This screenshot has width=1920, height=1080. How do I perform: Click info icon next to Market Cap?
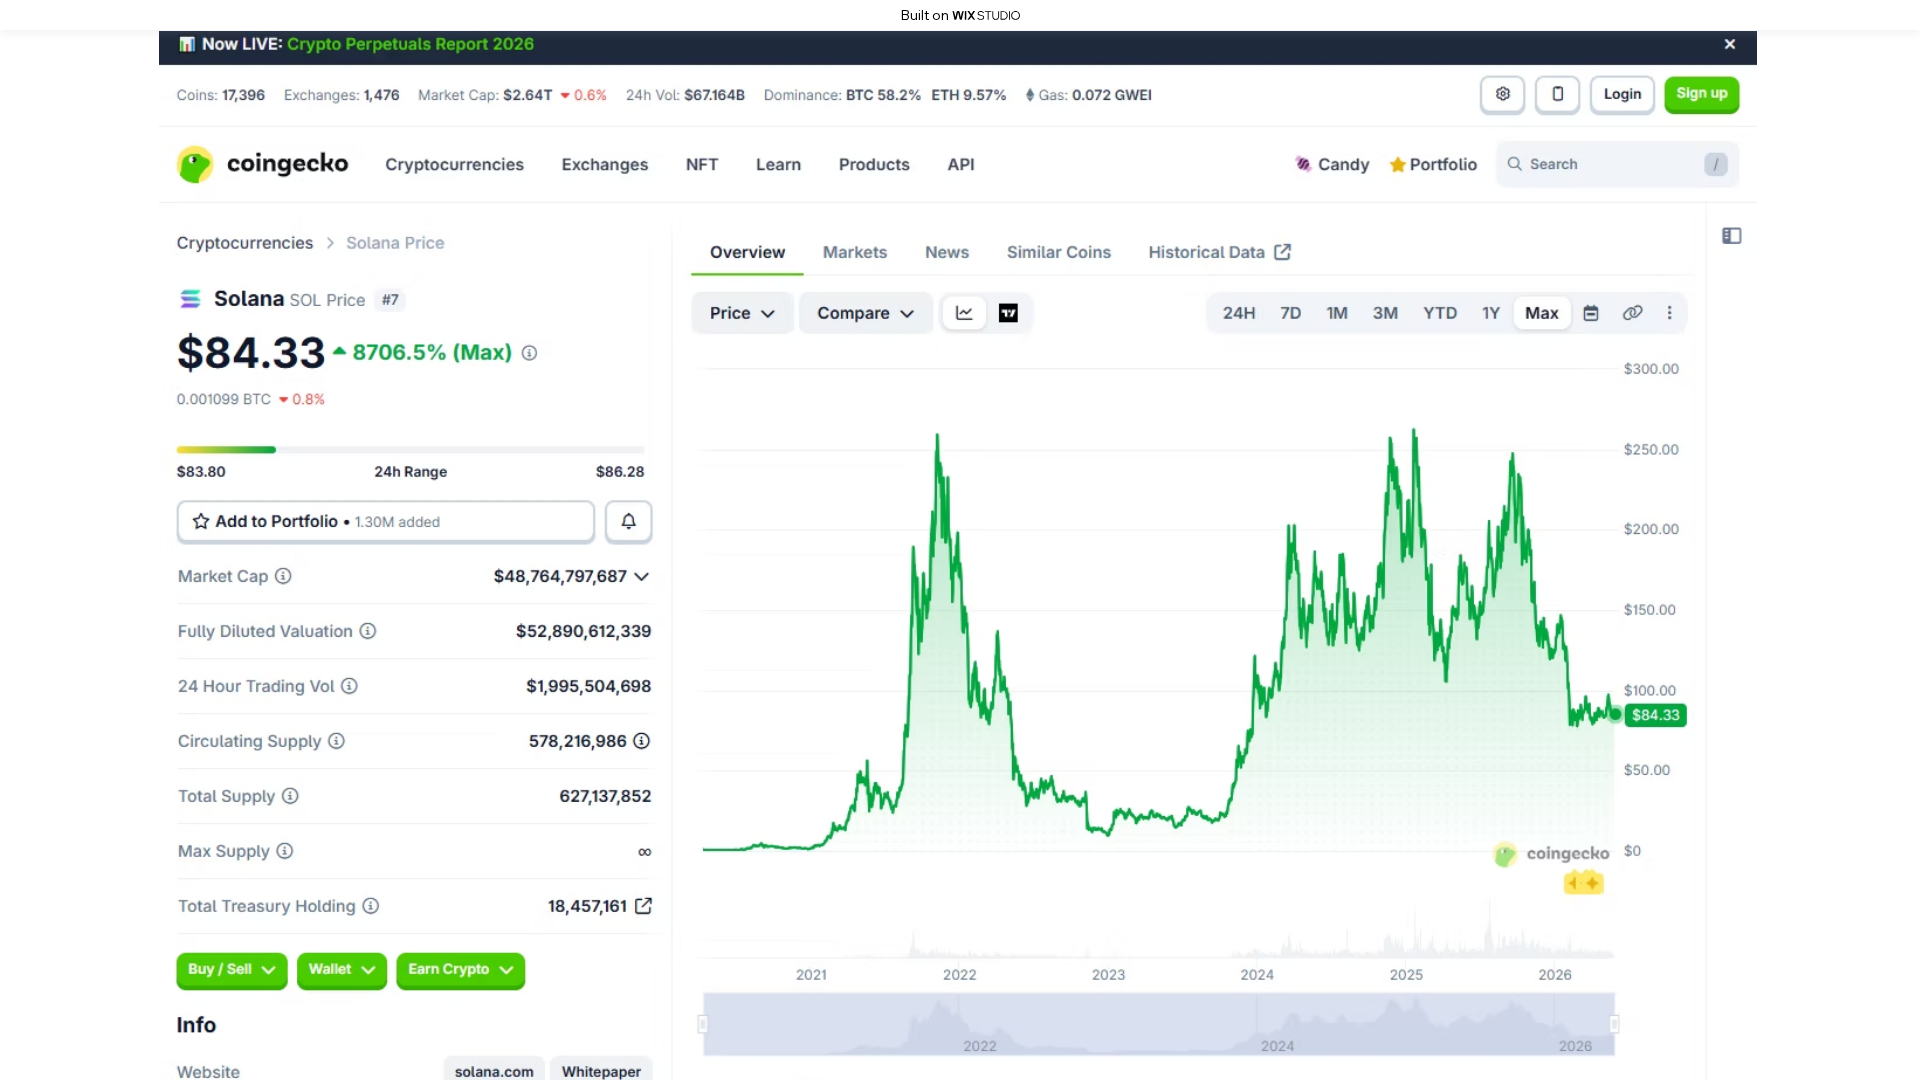(283, 576)
